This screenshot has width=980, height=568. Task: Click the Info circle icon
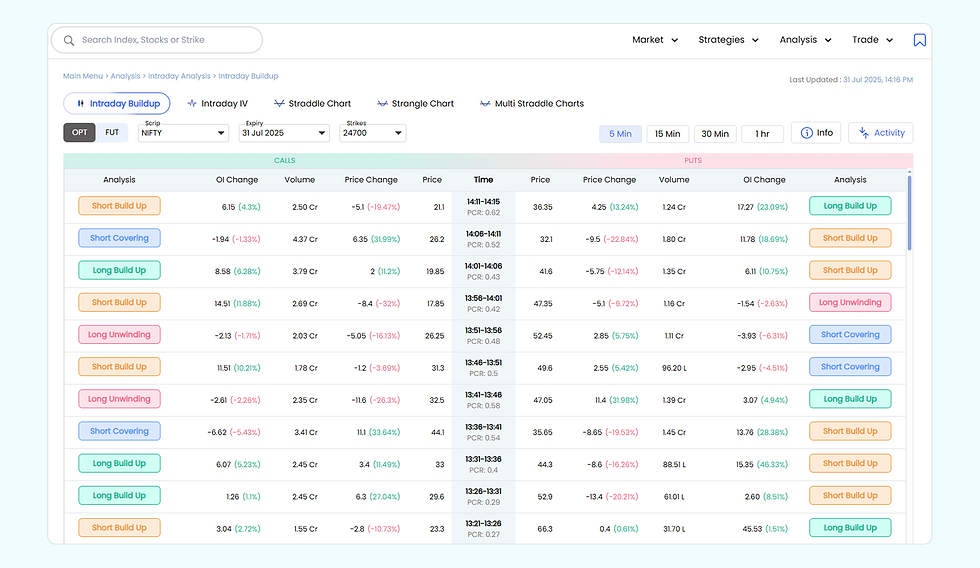806,132
